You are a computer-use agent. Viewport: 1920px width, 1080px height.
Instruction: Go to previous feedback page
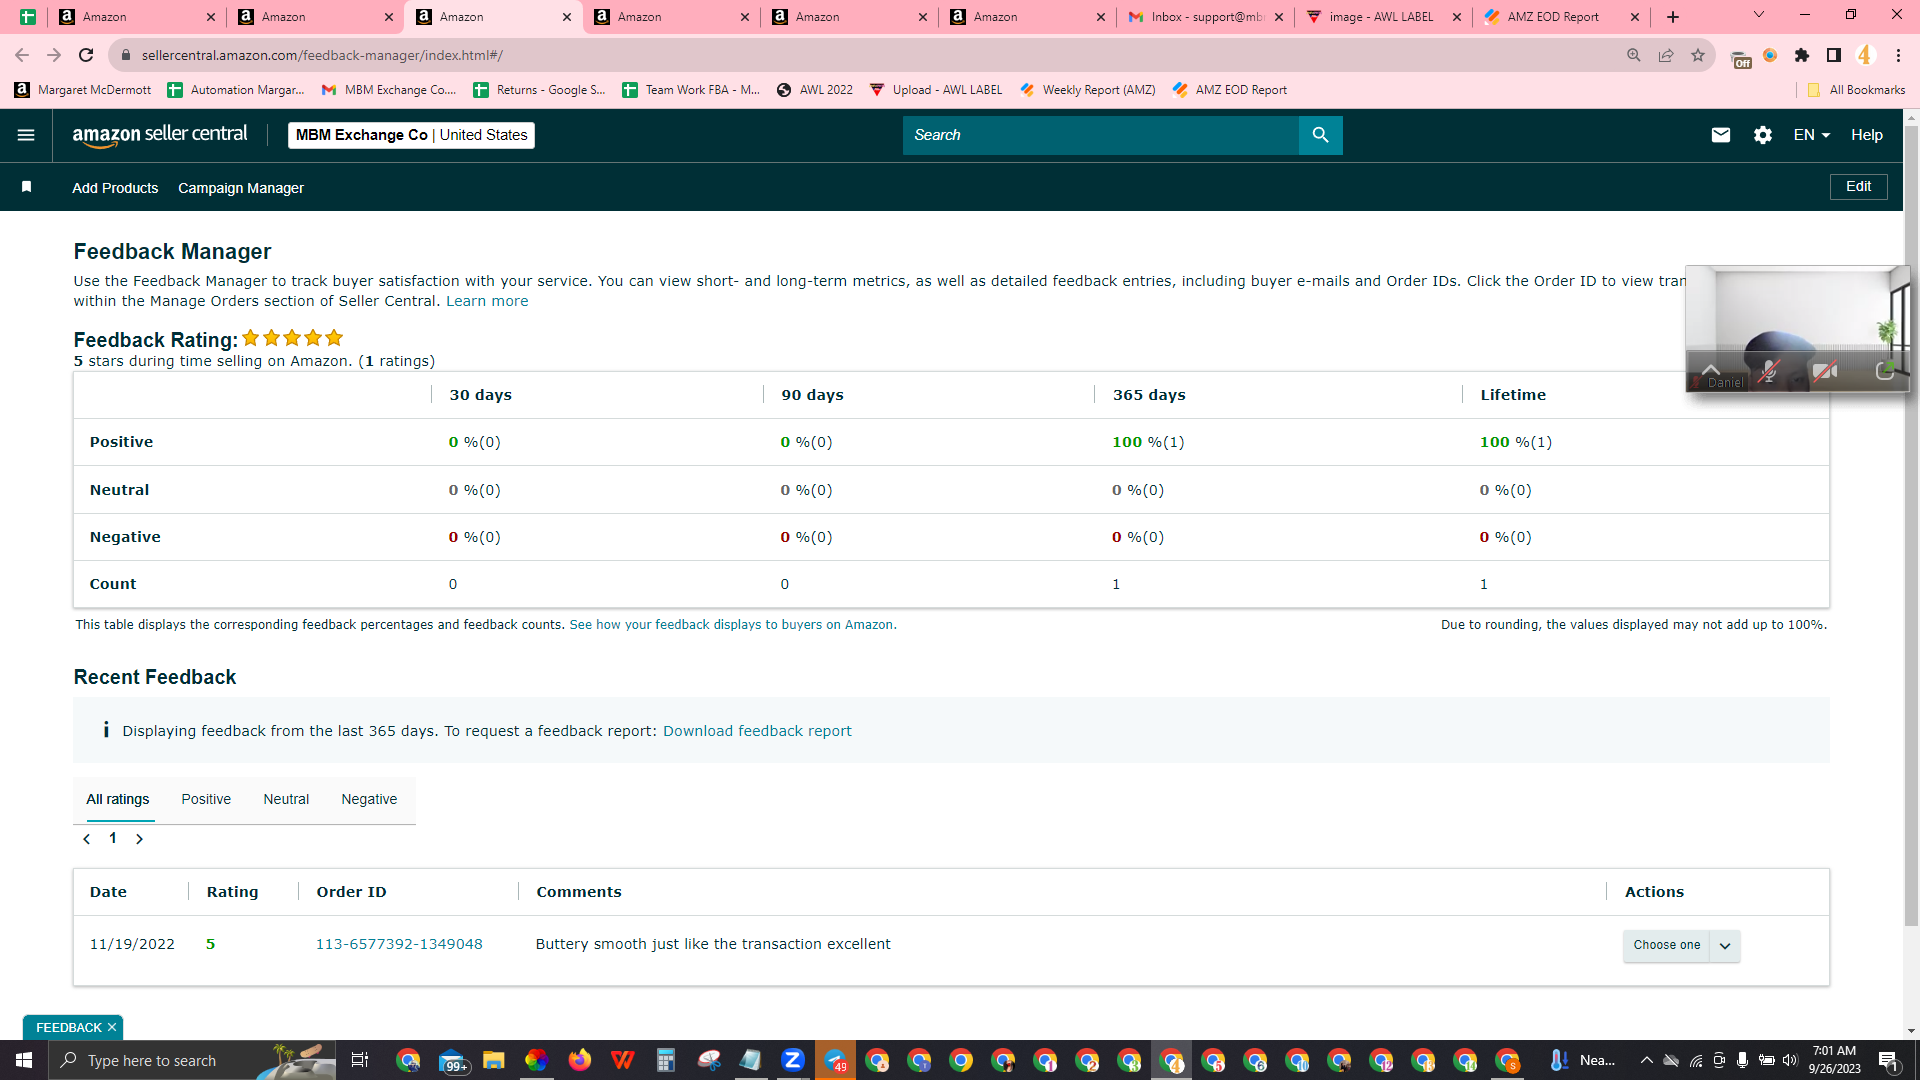(87, 839)
